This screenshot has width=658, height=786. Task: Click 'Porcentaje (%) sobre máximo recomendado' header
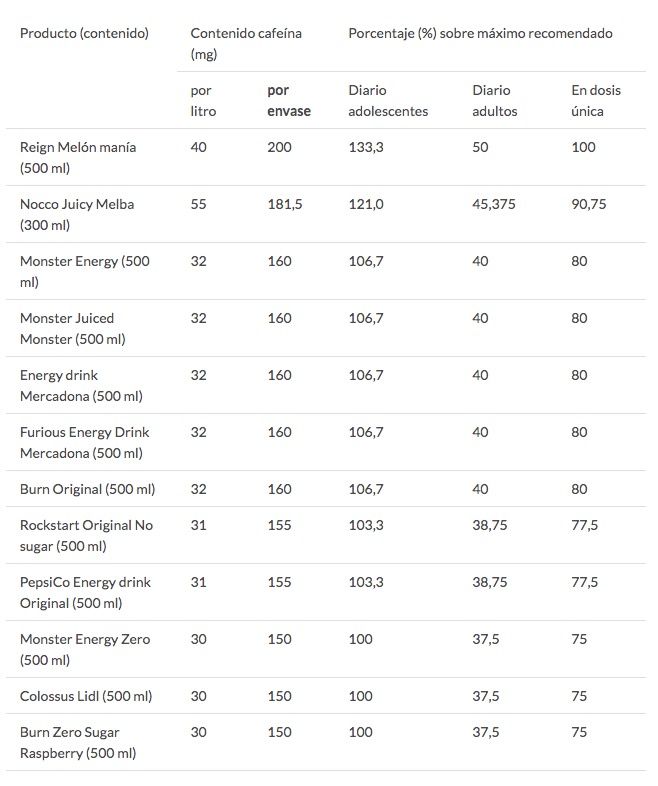point(480,33)
